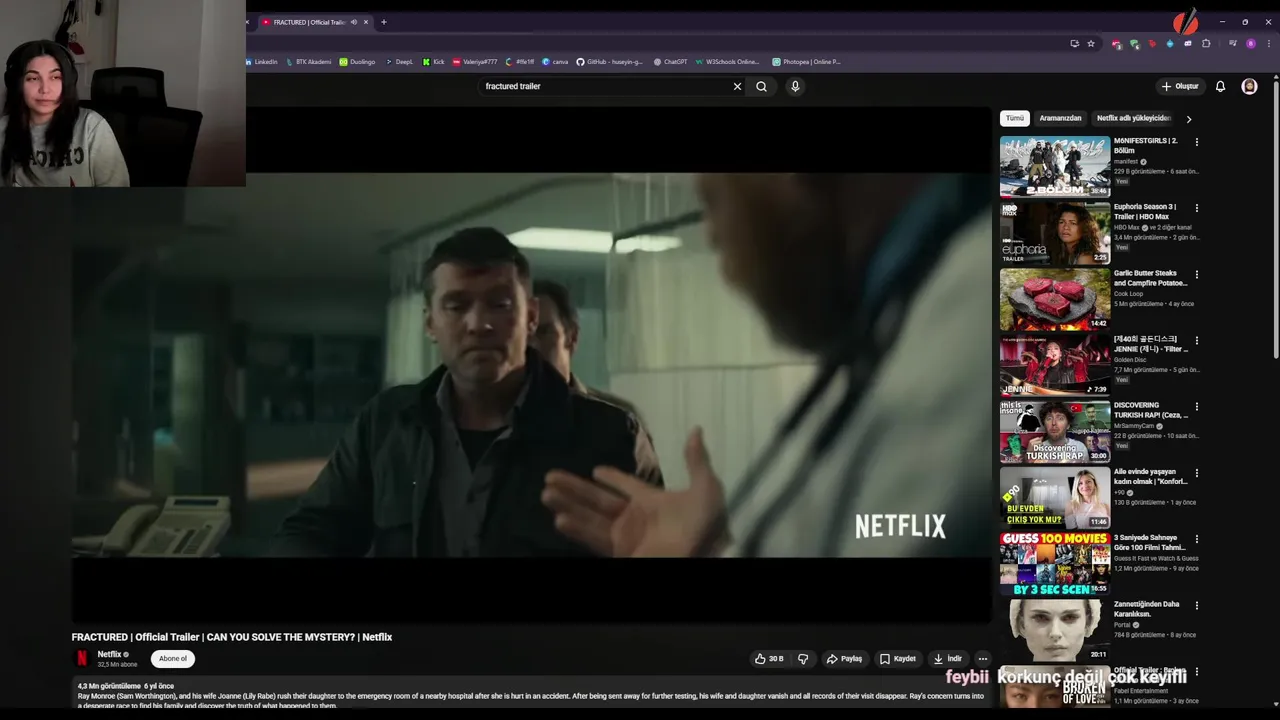Open the GitHub bookmark
Image resolution: width=1280 pixels, height=720 pixels.
[x=610, y=62]
